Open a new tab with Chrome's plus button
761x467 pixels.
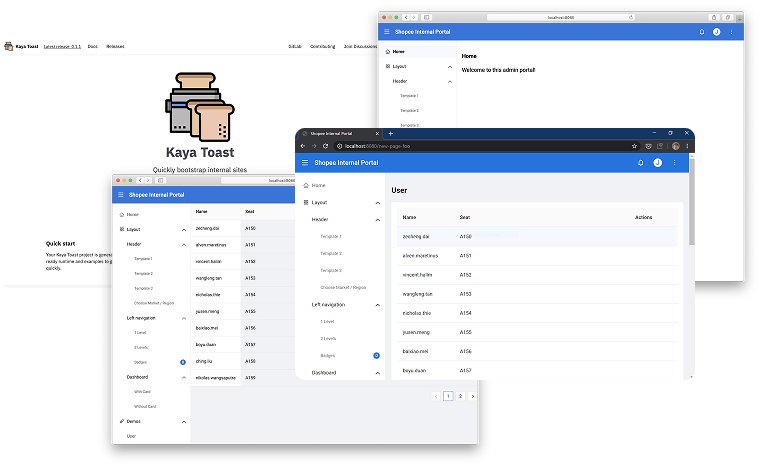390,133
